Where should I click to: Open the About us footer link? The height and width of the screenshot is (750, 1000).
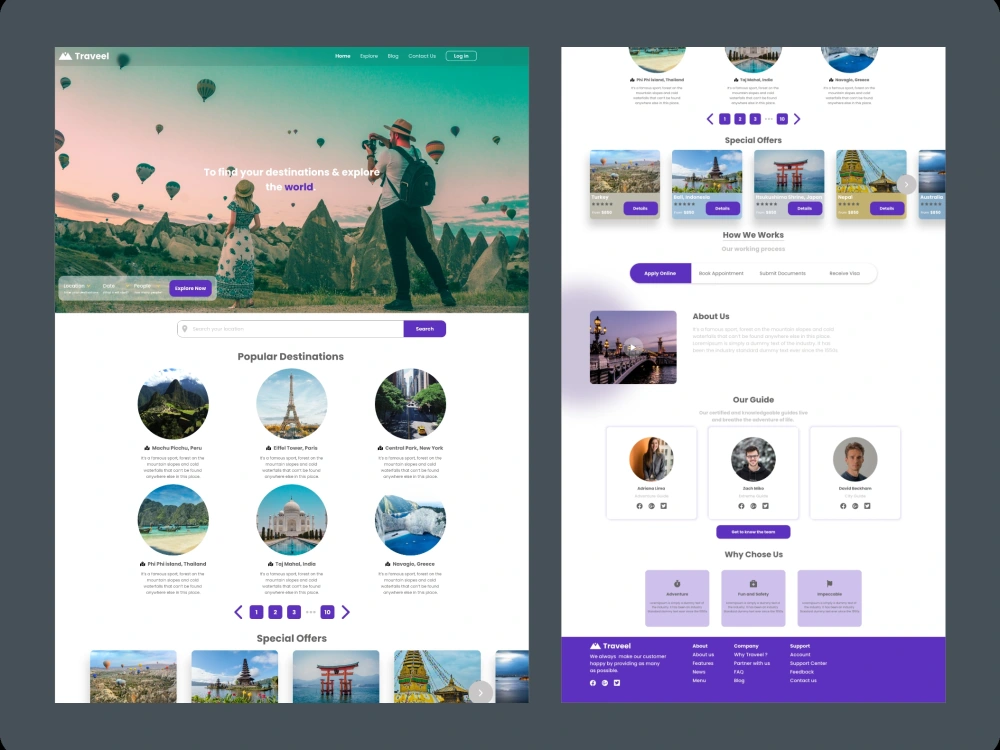point(703,654)
